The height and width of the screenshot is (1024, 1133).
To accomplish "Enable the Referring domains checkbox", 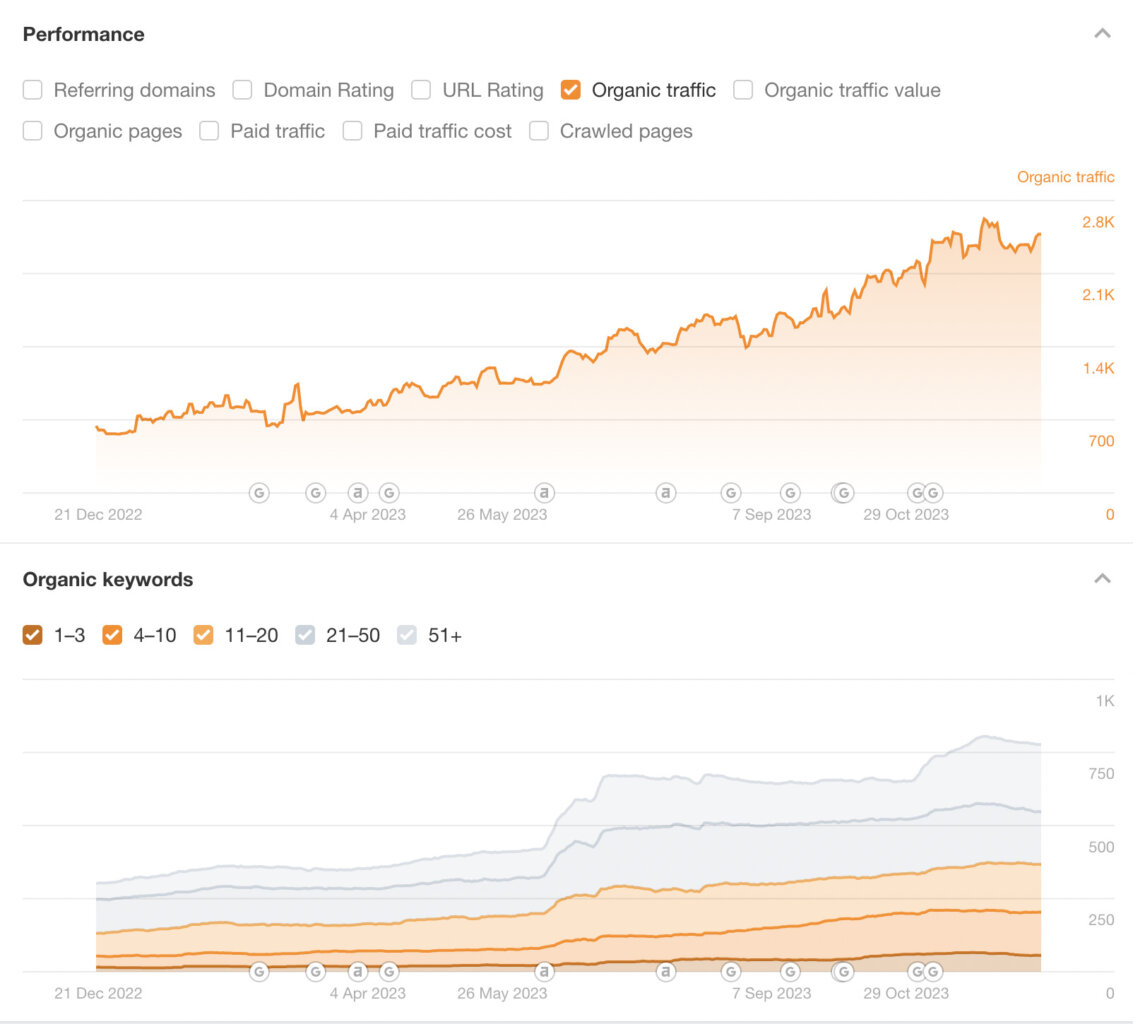I will pyautogui.click(x=33, y=90).
